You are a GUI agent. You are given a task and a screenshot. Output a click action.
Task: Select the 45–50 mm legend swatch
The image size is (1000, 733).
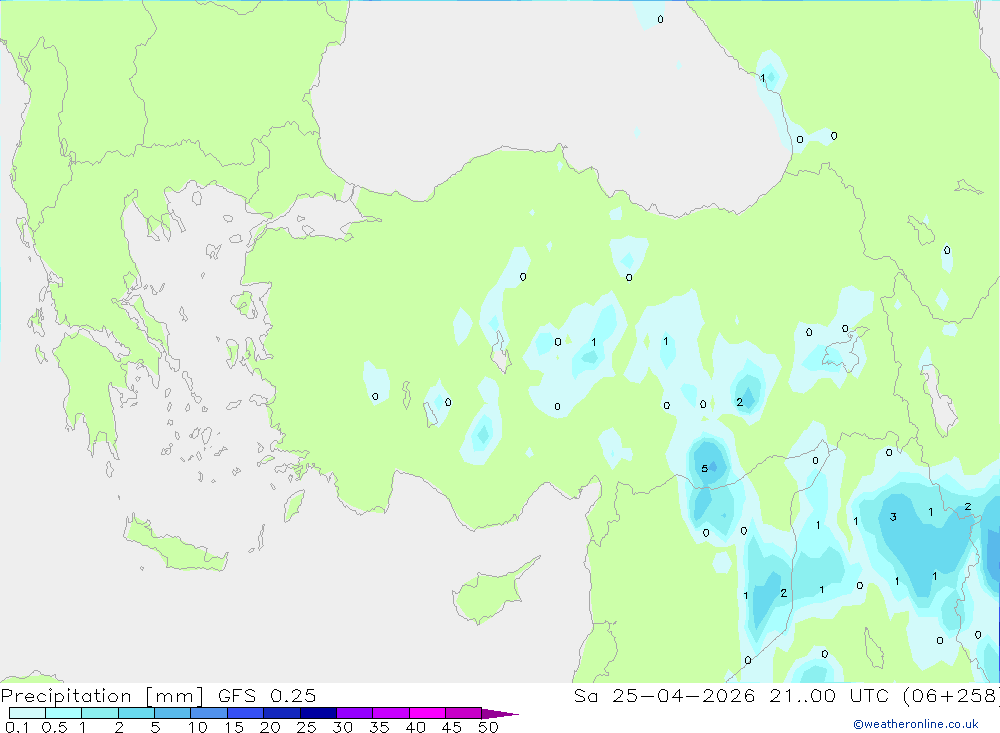point(463,713)
